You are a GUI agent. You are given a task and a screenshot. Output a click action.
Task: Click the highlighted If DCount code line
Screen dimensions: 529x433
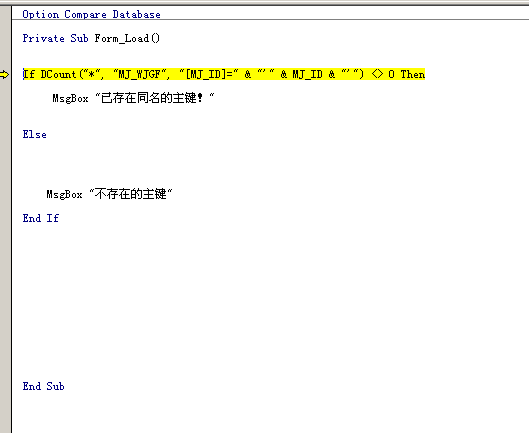pos(224,74)
